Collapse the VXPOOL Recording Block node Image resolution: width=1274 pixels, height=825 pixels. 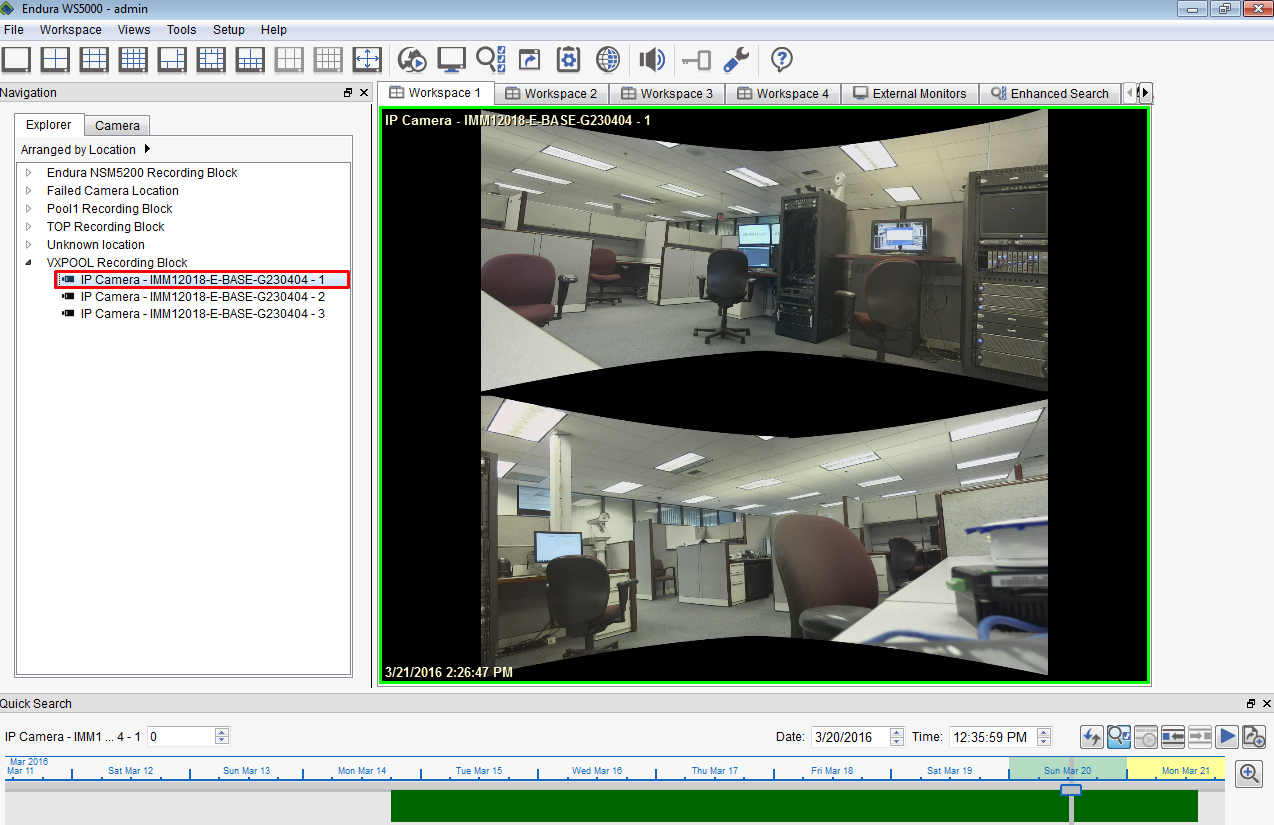point(29,263)
